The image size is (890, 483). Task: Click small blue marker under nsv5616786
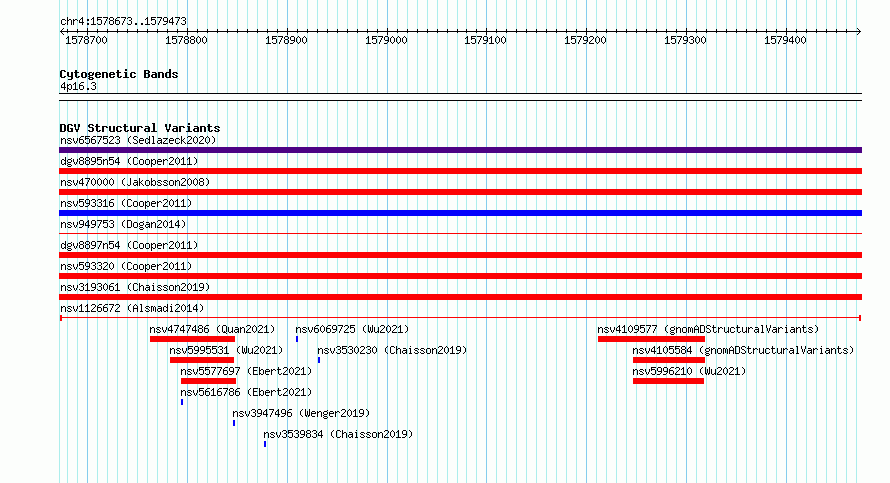[182, 402]
